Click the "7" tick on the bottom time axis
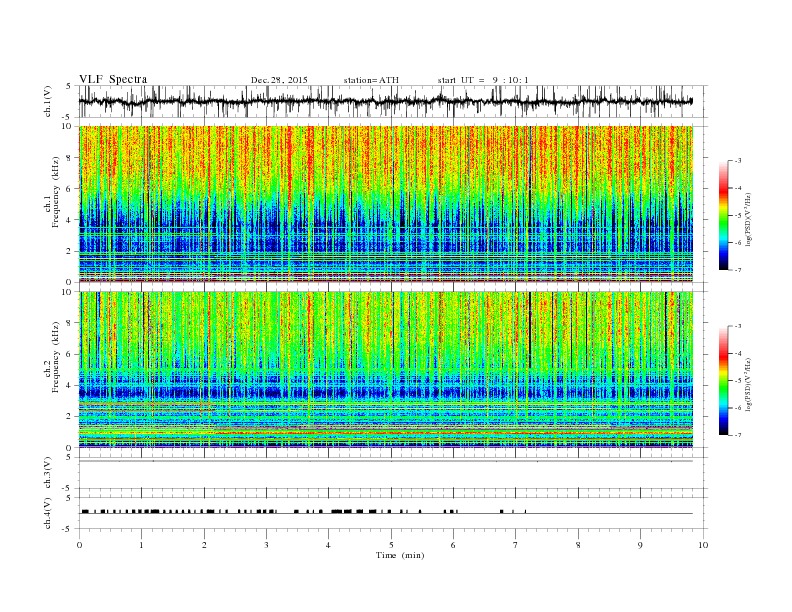This screenshot has height=612, width=792. coord(516,545)
